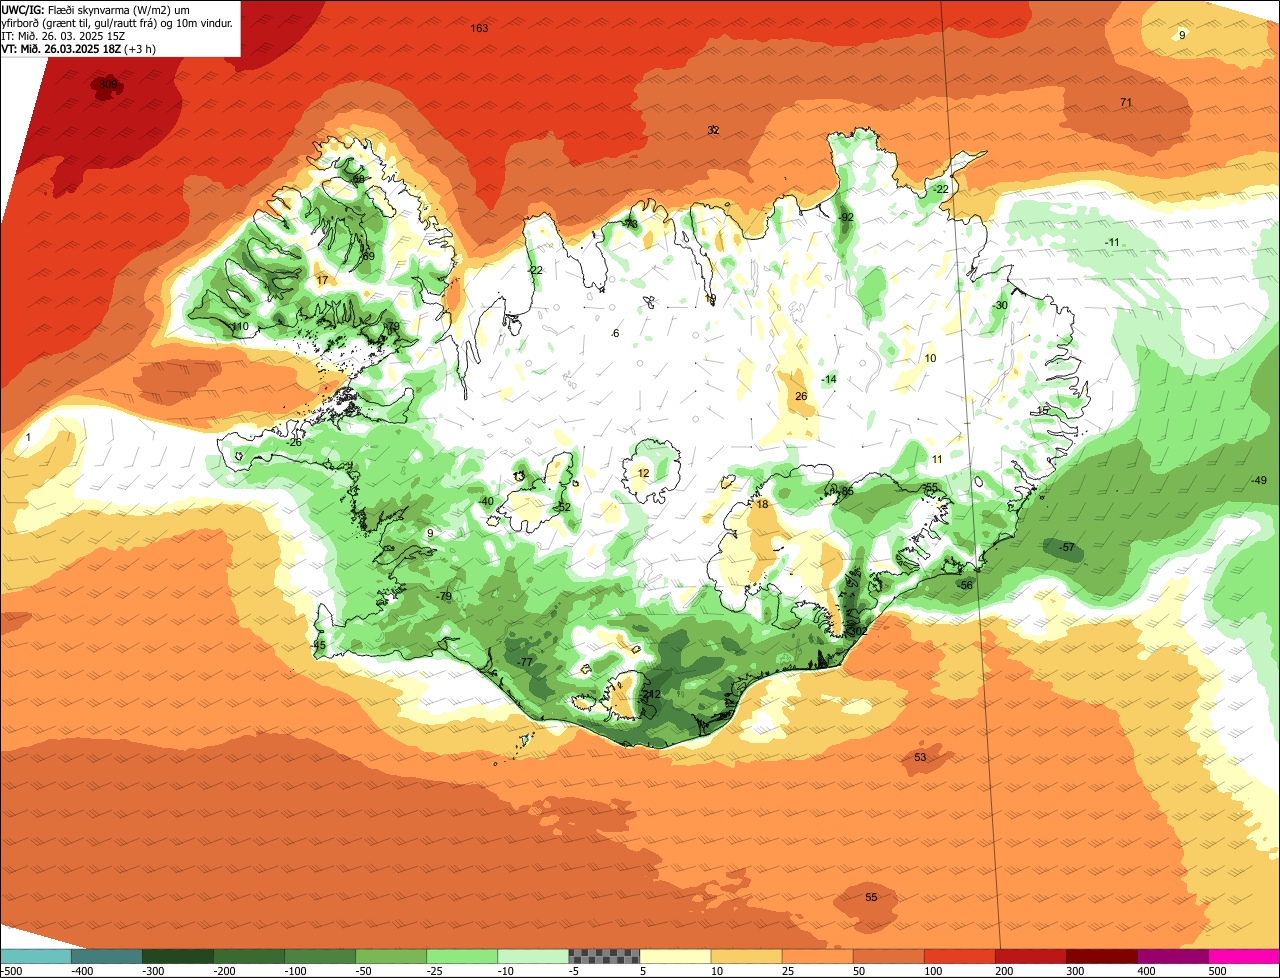Click the '-49' value at the east edge
This screenshot has height=978, width=1280.
click(1259, 480)
